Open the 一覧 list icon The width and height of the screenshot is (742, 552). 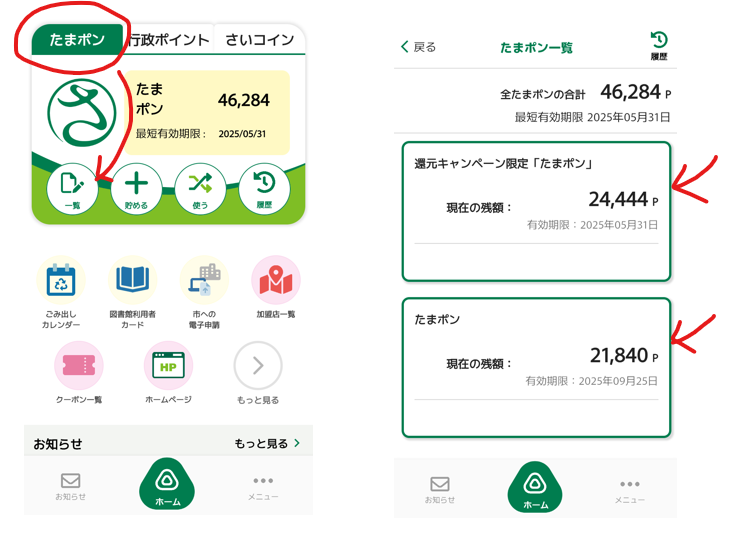(x=72, y=187)
